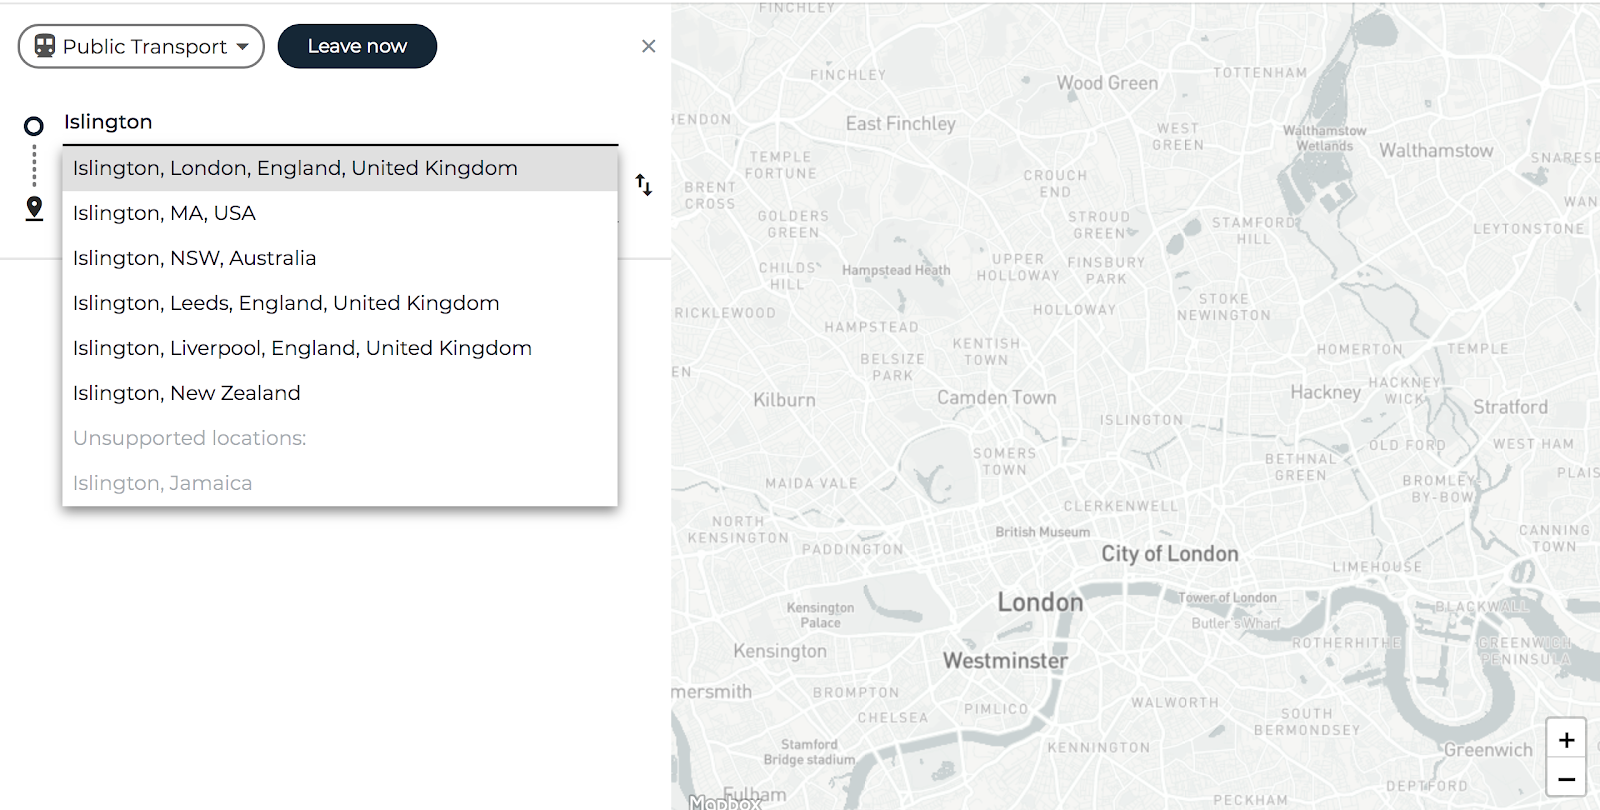The image size is (1600, 810).
Task: Click the Camden Town label on map
Action: pos(996,398)
